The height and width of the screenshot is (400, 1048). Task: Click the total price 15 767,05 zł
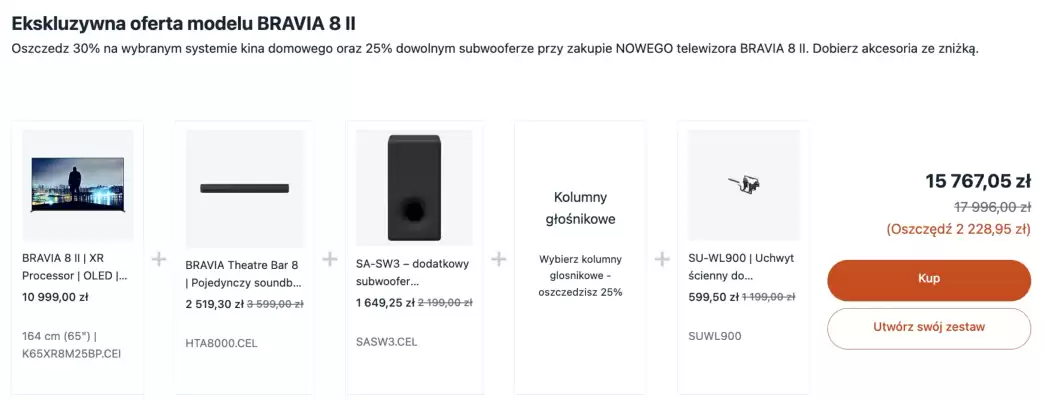(977, 181)
